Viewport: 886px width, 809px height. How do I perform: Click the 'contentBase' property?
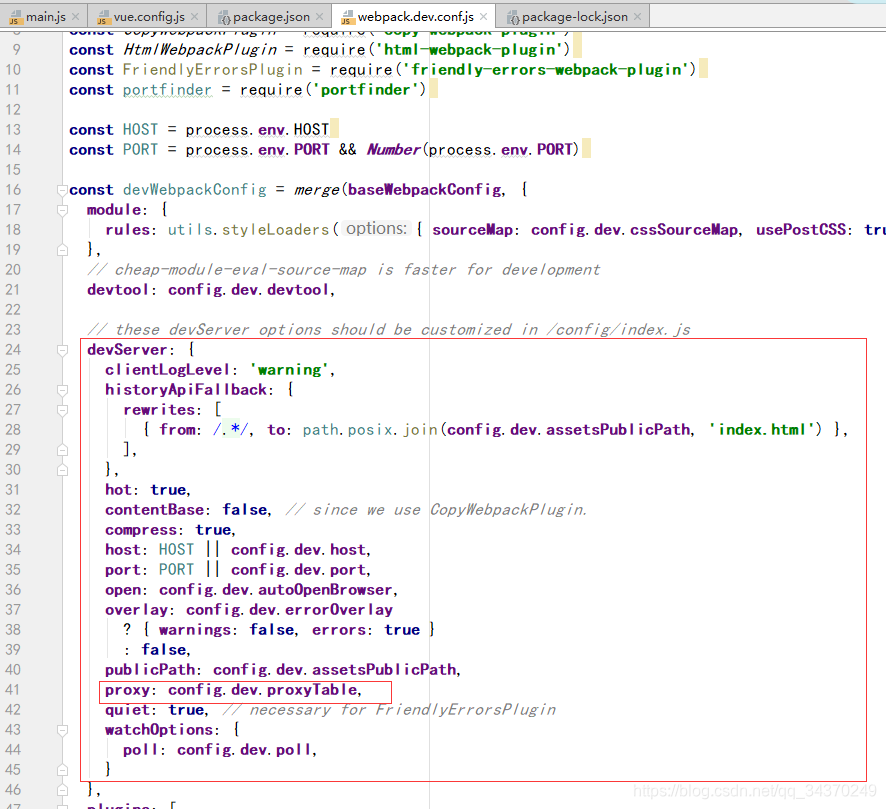click(154, 510)
